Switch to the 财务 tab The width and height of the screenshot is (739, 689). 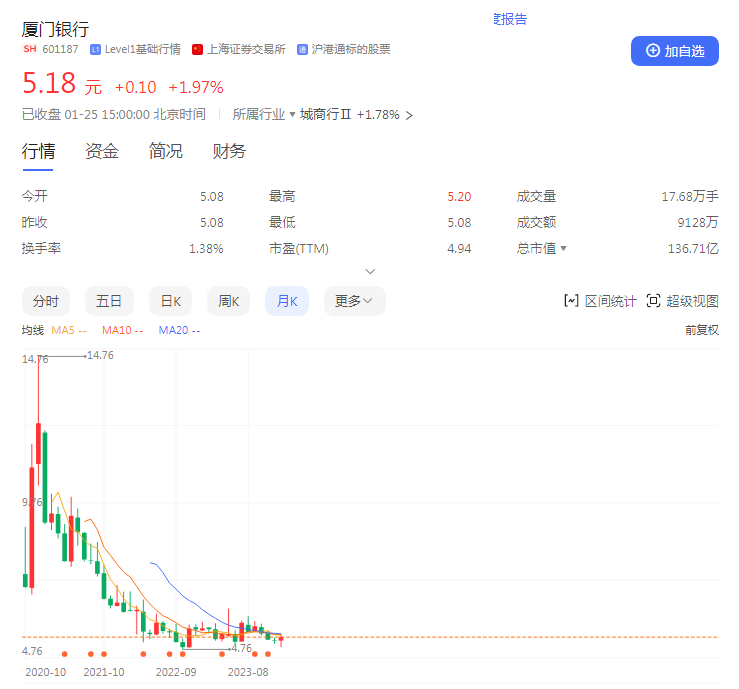click(x=229, y=151)
